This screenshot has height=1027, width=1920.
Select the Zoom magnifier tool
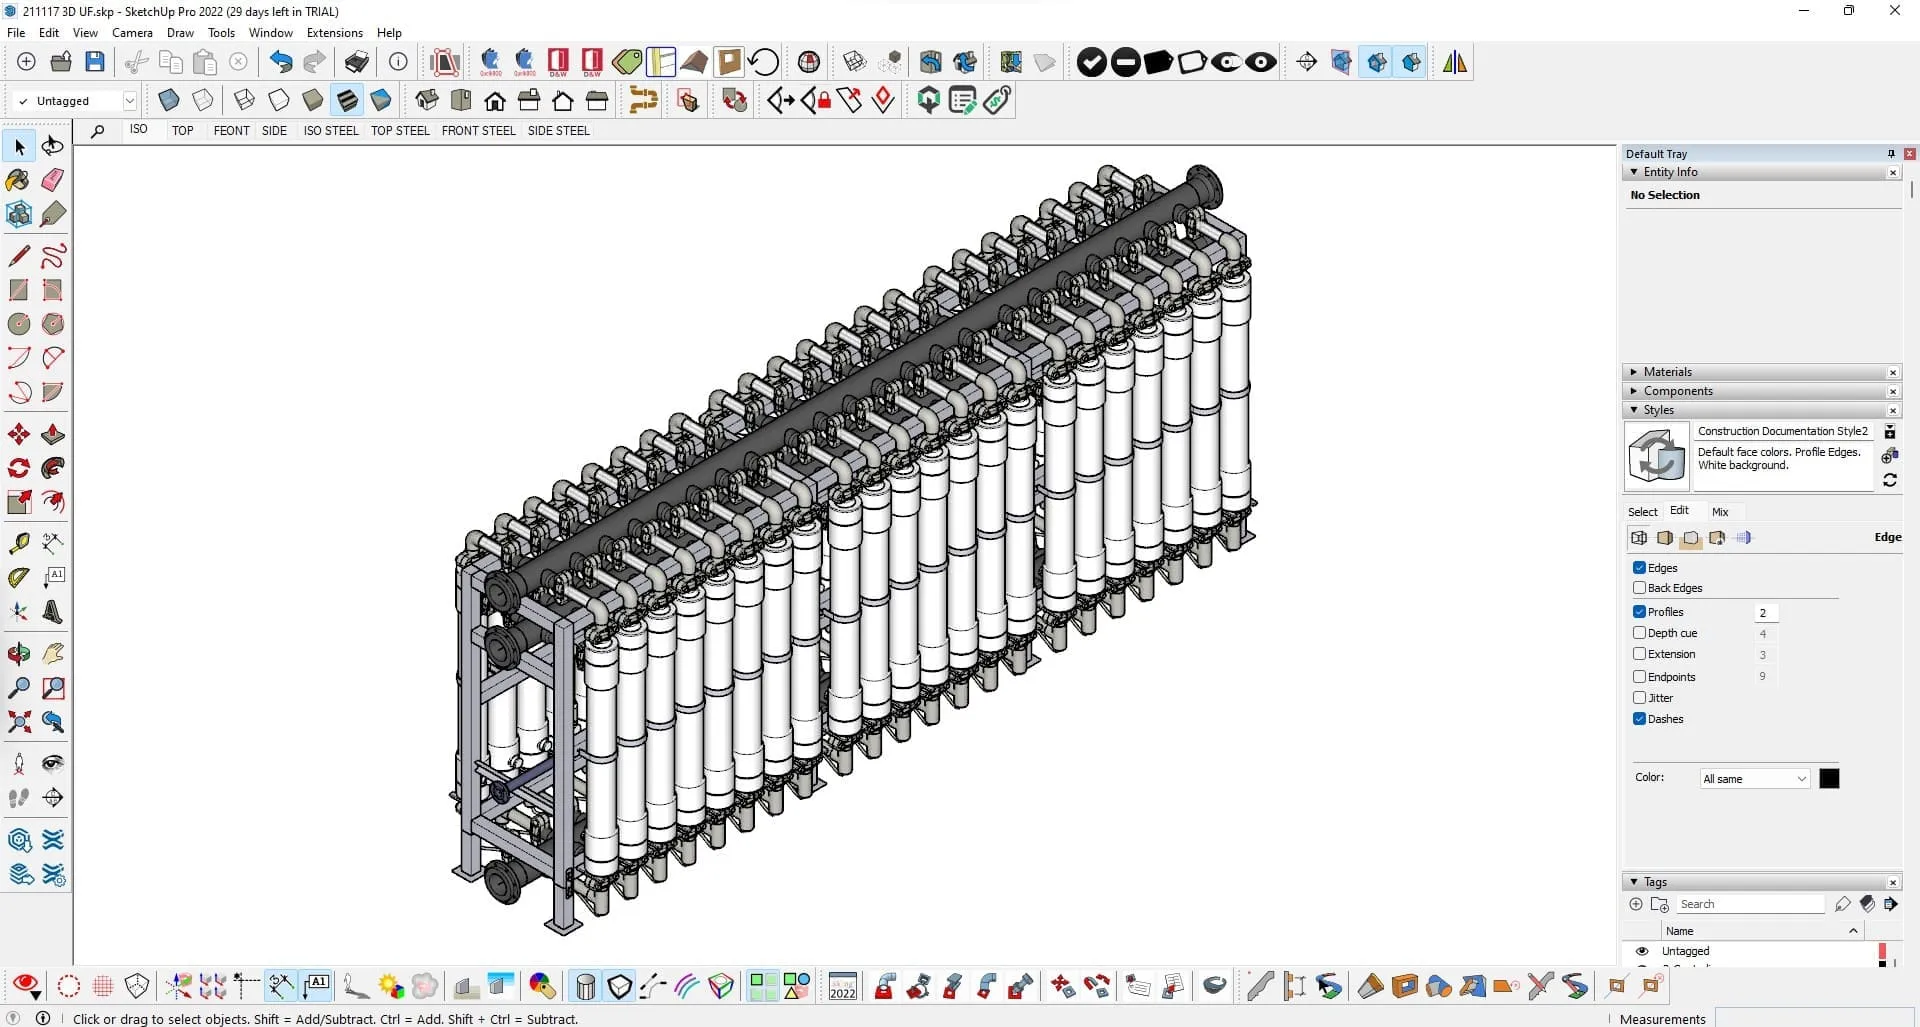[x=19, y=688]
